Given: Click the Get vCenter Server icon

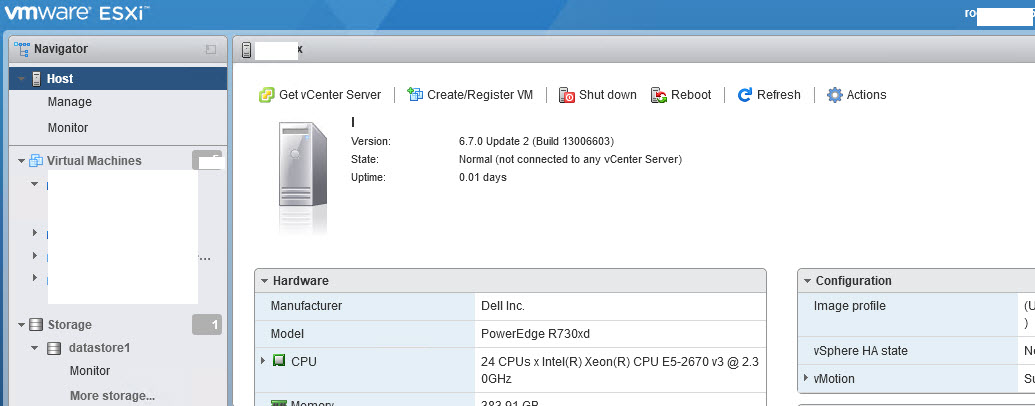Looking at the screenshot, I should coord(267,95).
